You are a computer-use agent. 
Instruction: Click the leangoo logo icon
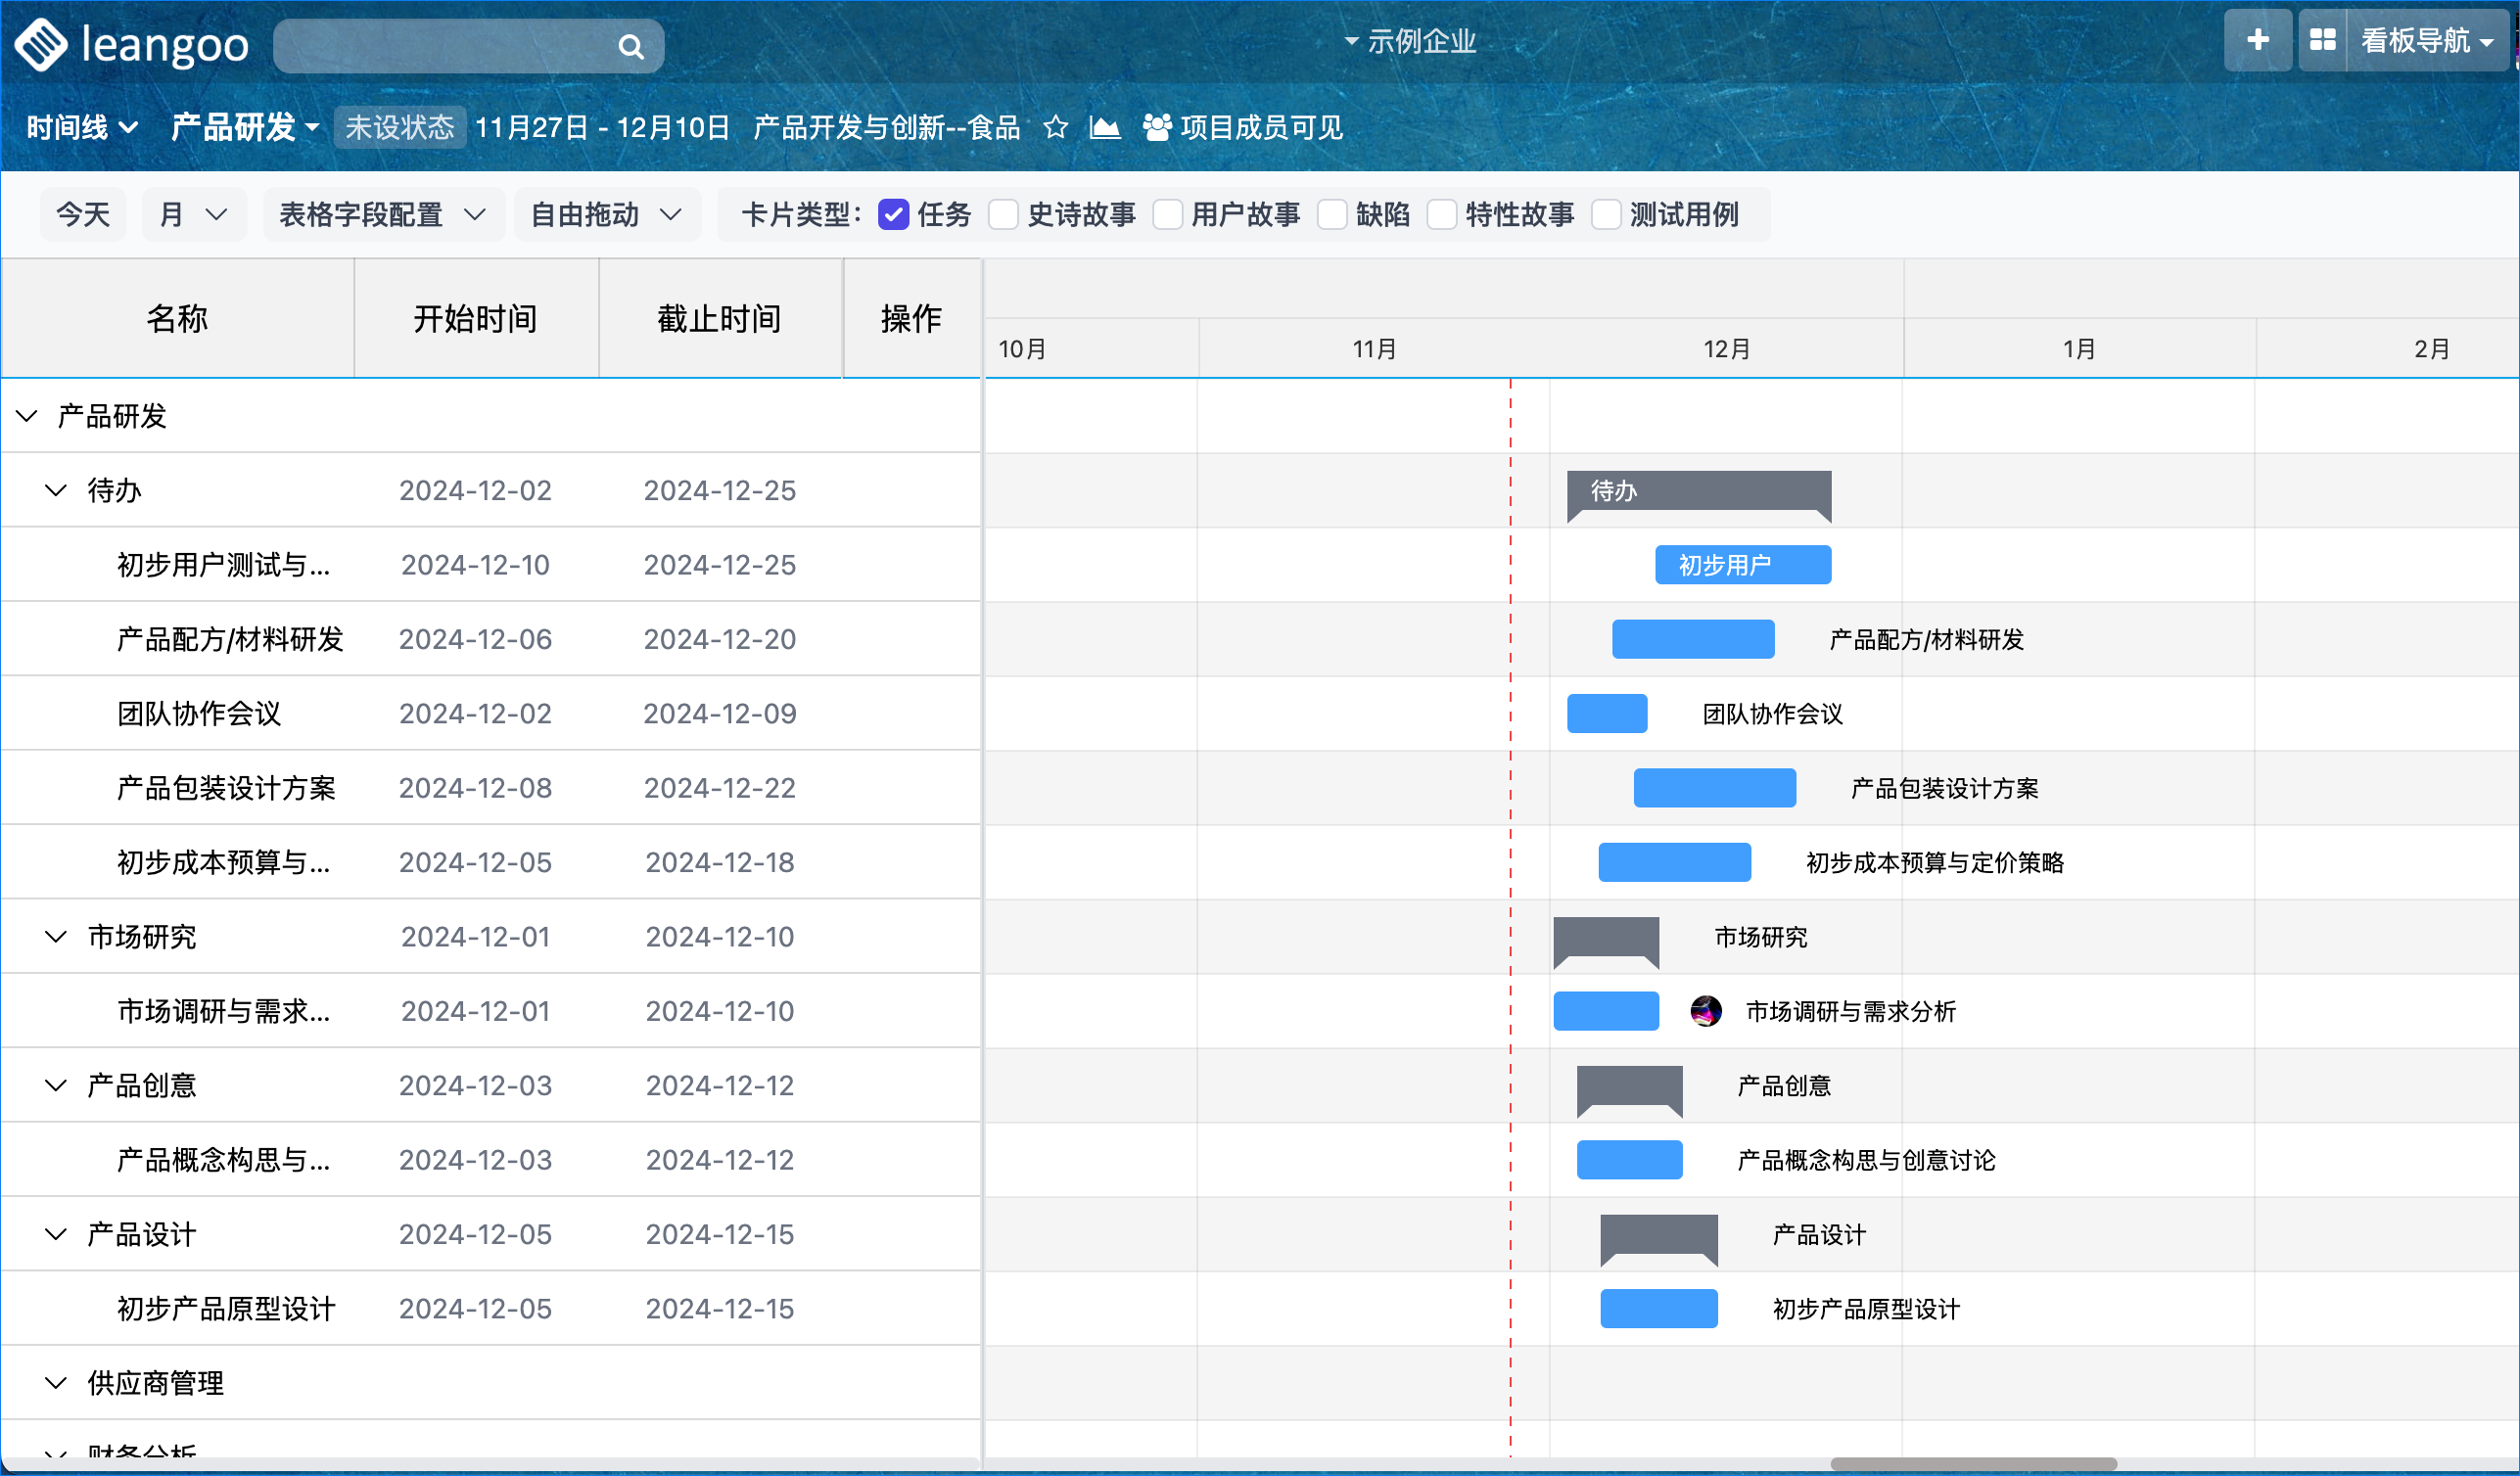click(41, 44)
